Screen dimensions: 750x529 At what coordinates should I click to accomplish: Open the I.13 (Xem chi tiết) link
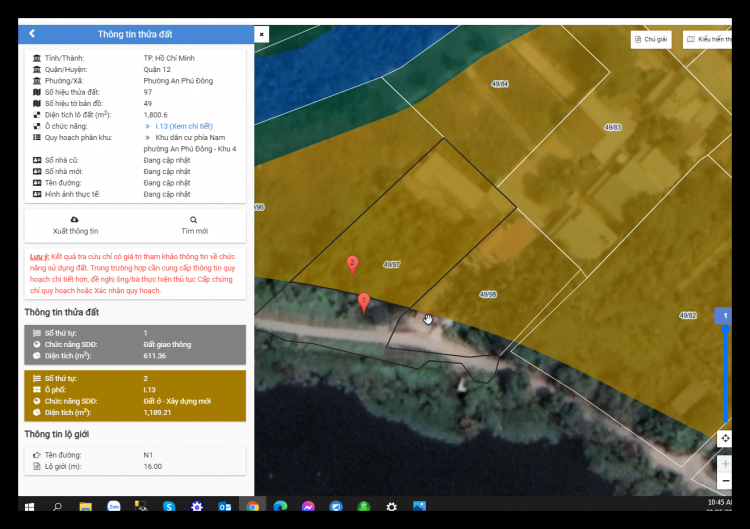click(x=184, y=126)
